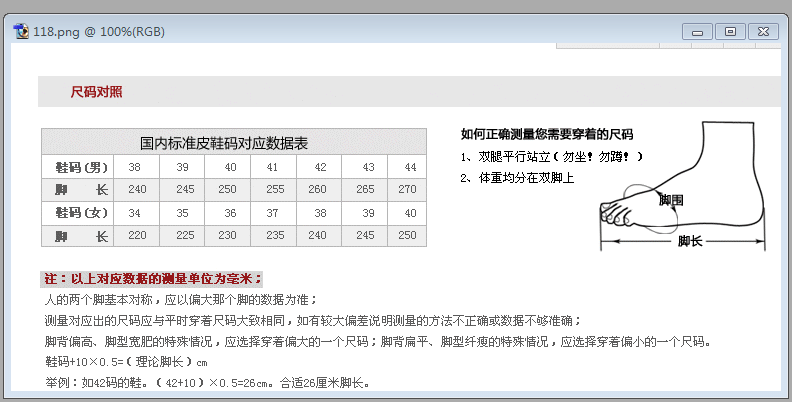Click the 鞋码(女) row label

[81, 213]
